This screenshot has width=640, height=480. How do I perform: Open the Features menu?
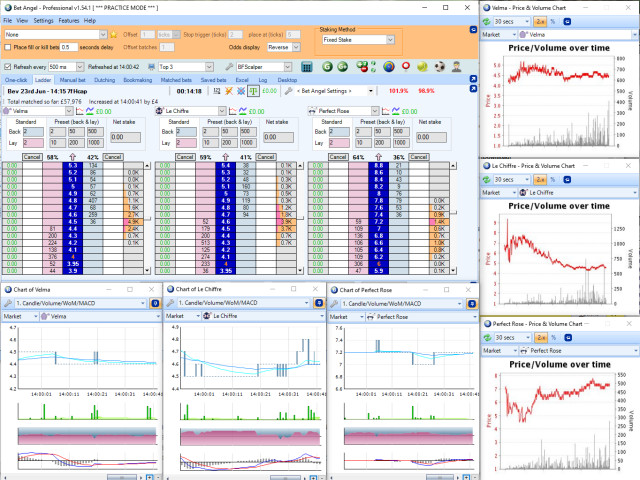(69, 20)
